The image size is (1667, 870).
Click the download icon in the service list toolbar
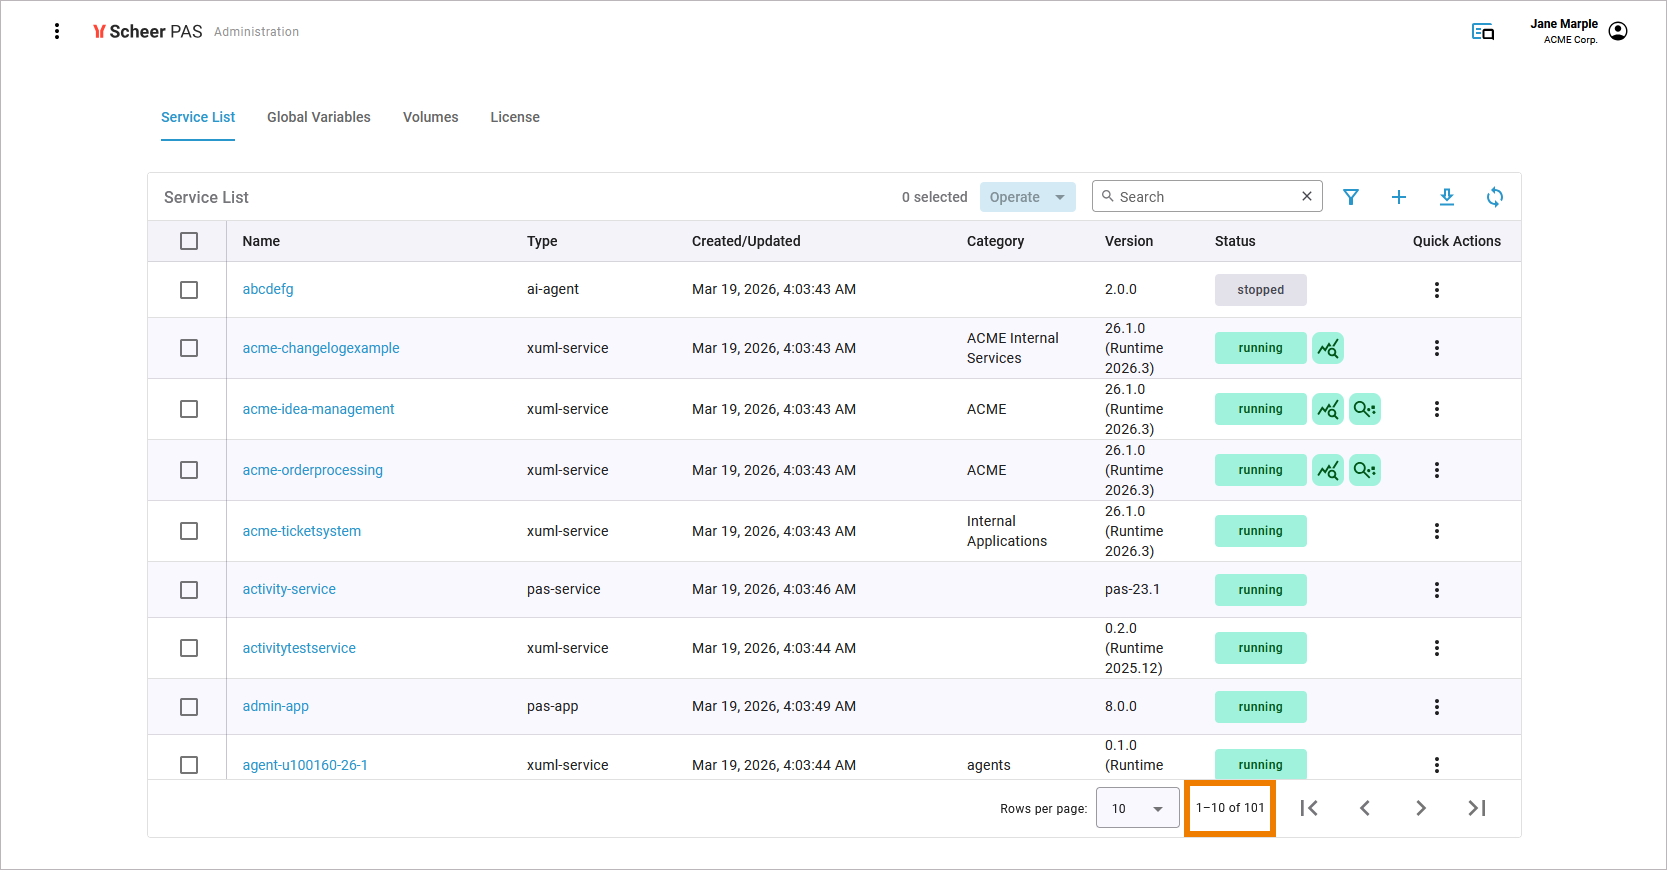1446,197
